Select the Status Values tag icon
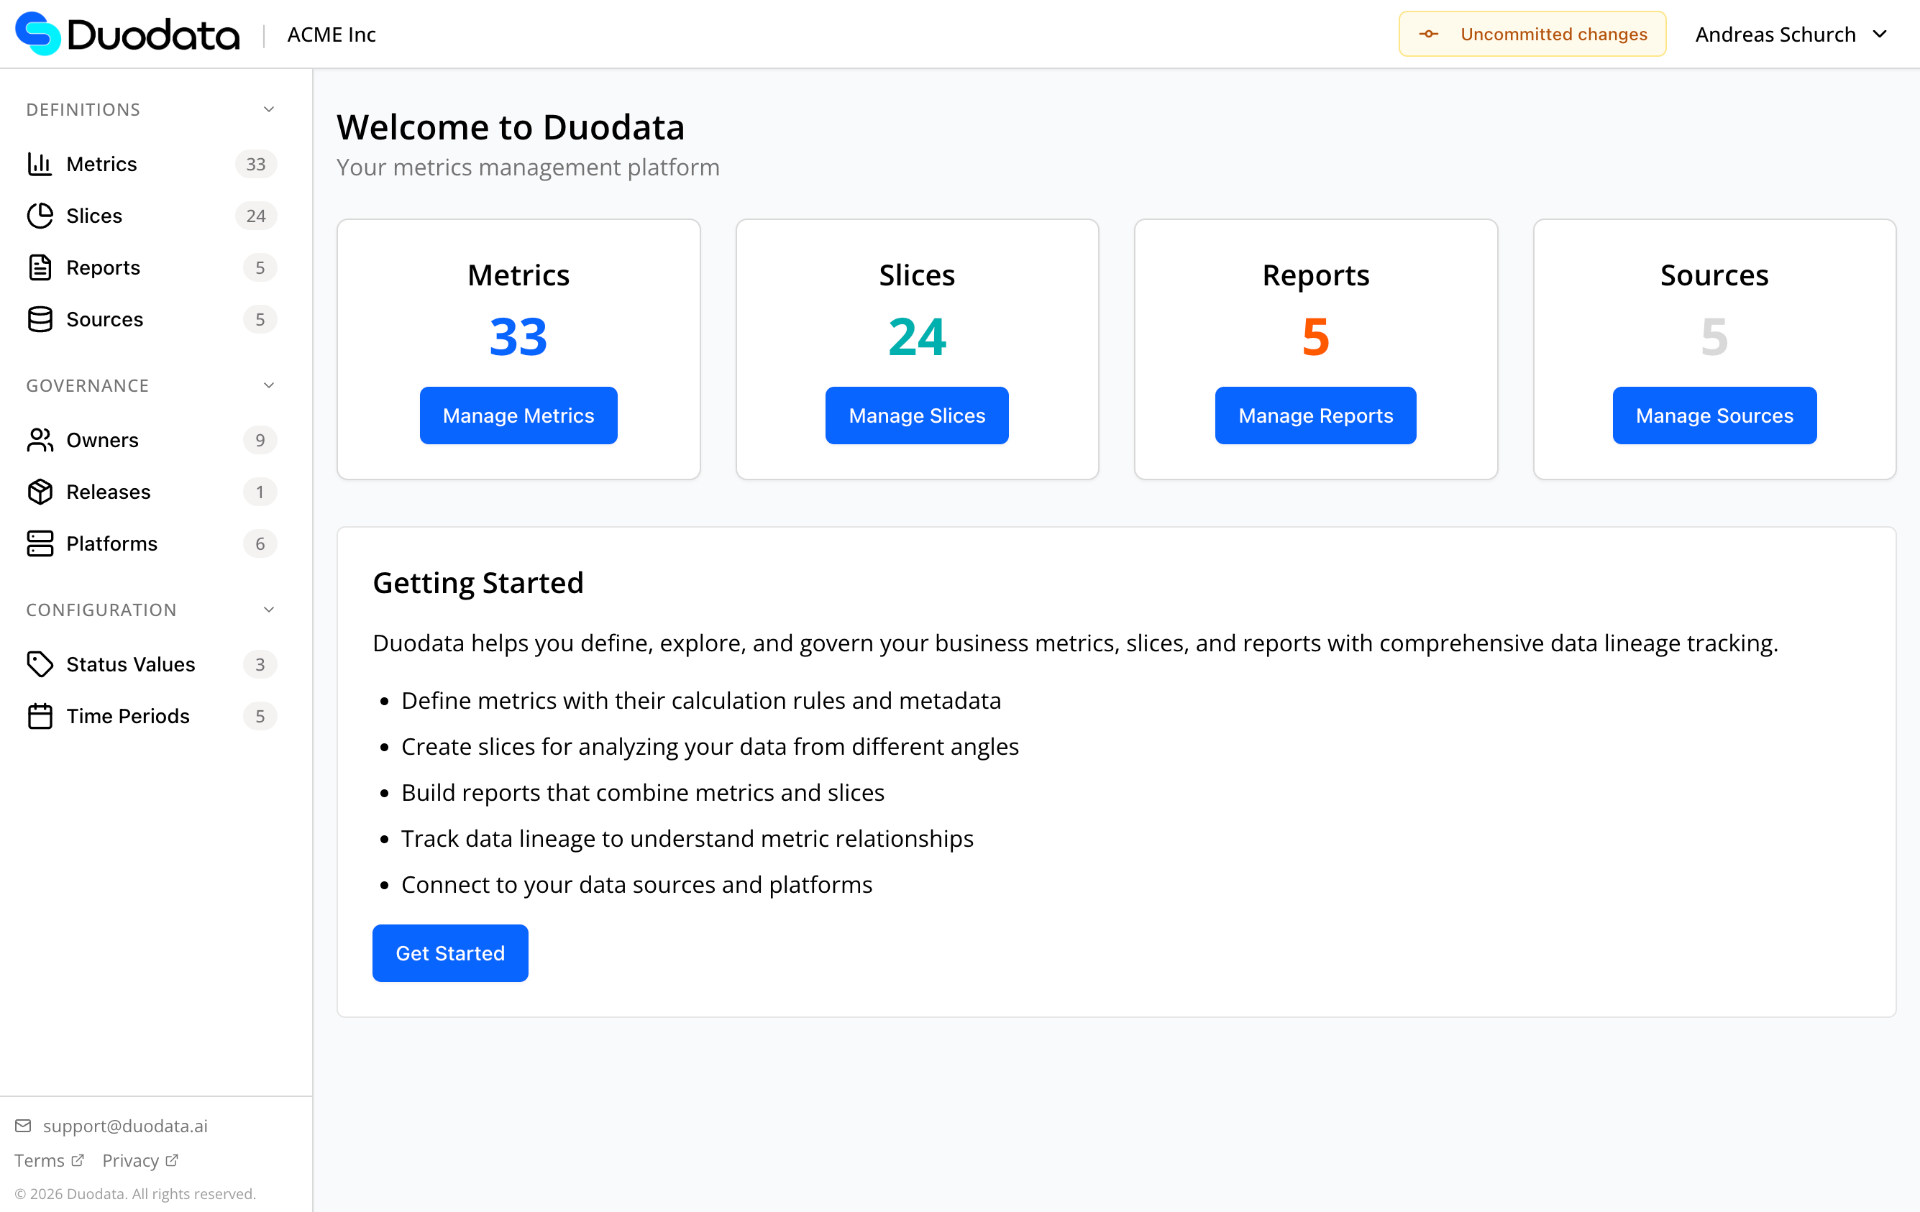The height and width of the screenshot is (1212, 1920). pyautogui.click(x=40, y=663)
